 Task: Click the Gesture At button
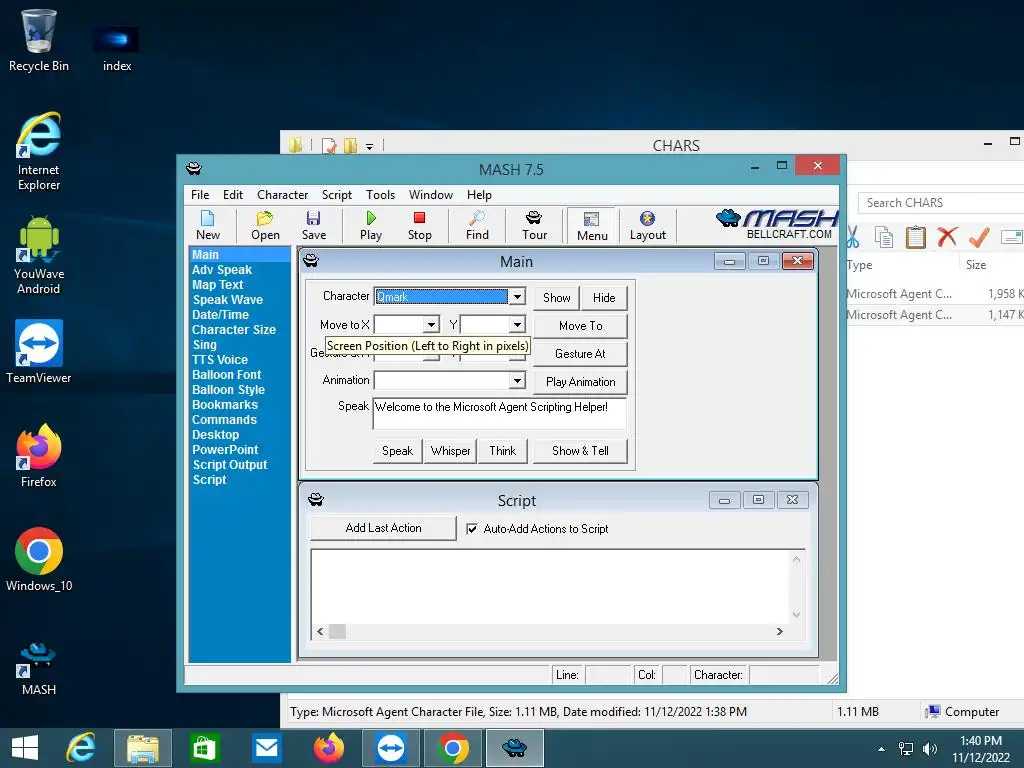[x=581, y=354]
